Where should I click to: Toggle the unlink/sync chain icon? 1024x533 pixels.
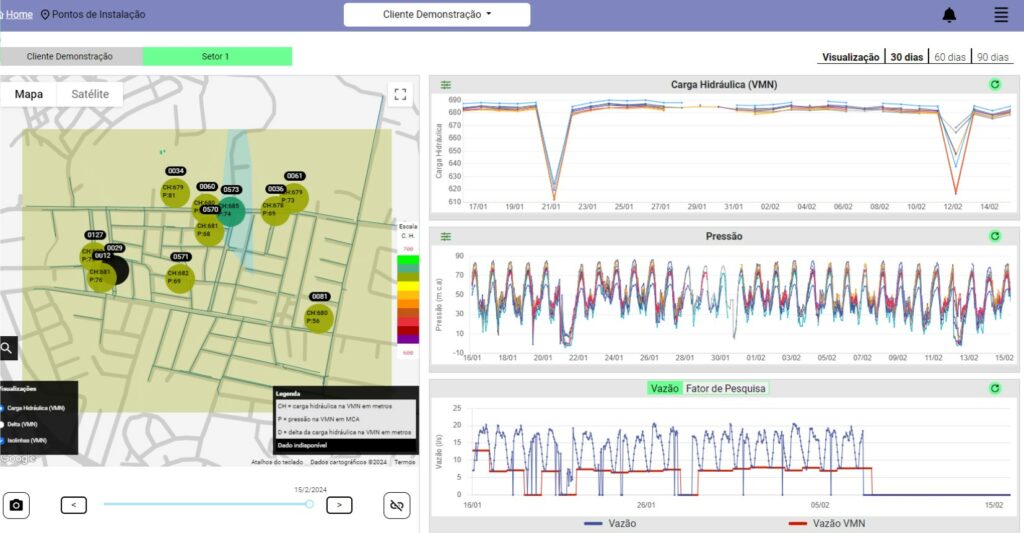pos(396,506)
